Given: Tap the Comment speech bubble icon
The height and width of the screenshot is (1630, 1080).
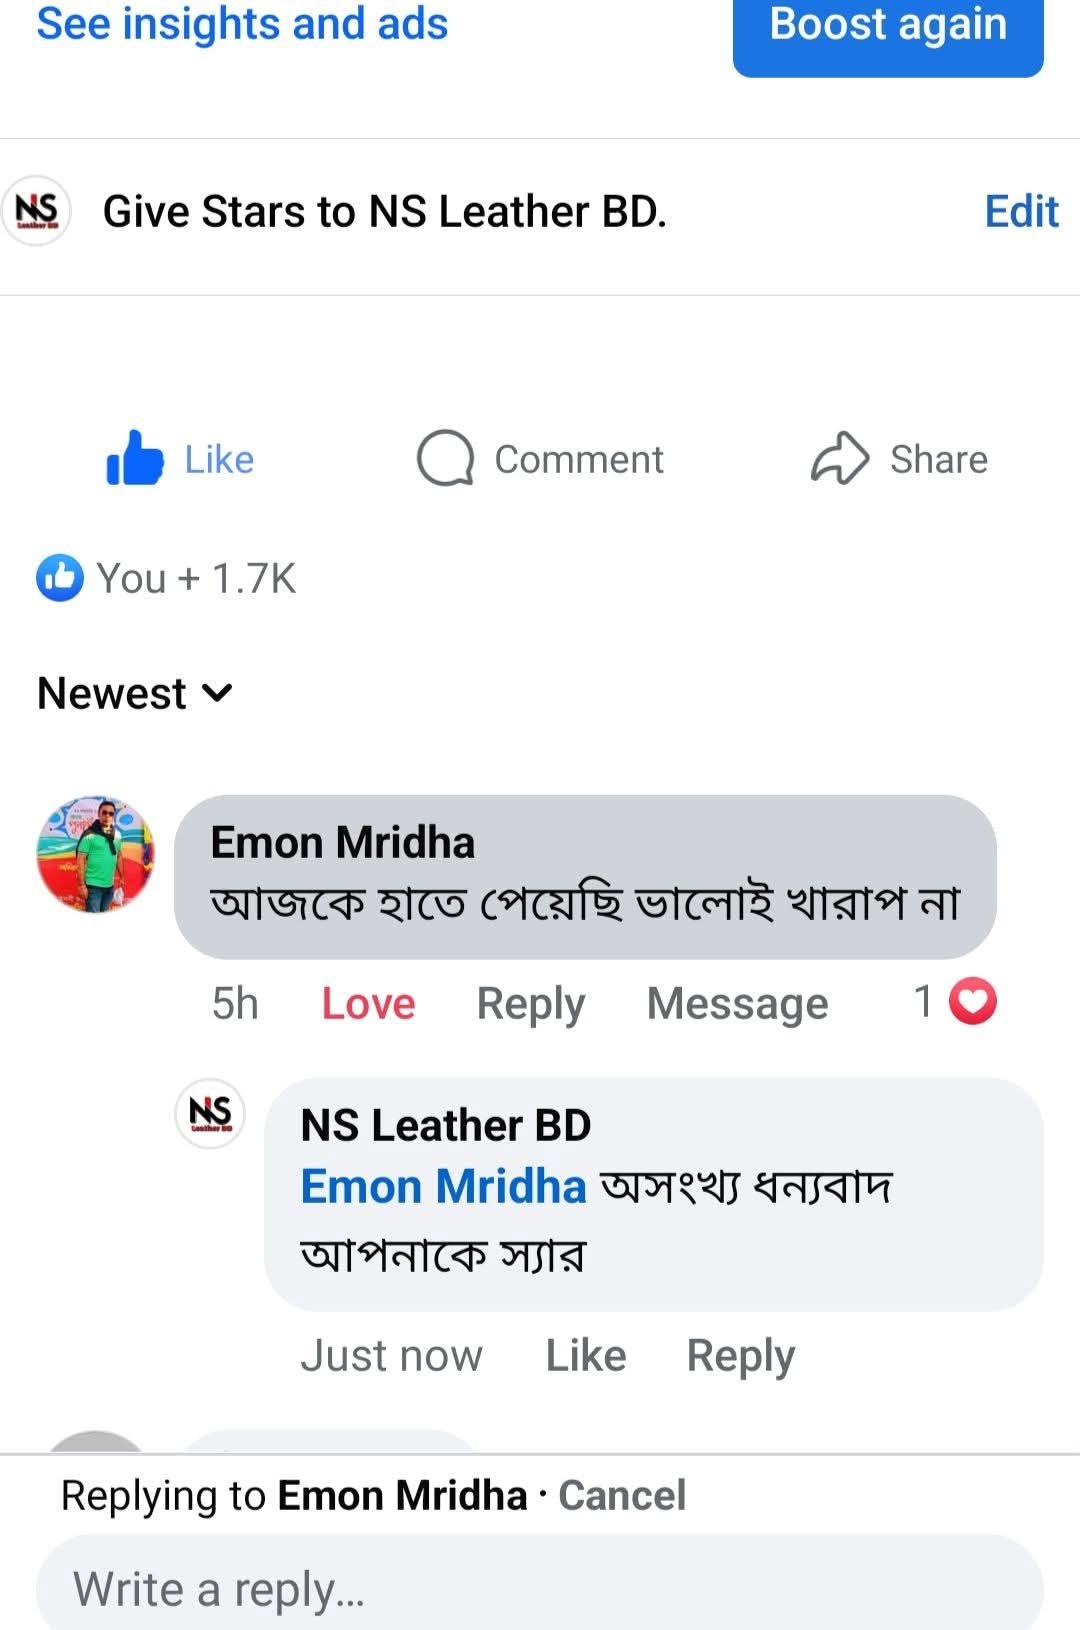Looking at the screenshot, I should tap(445, 459).
